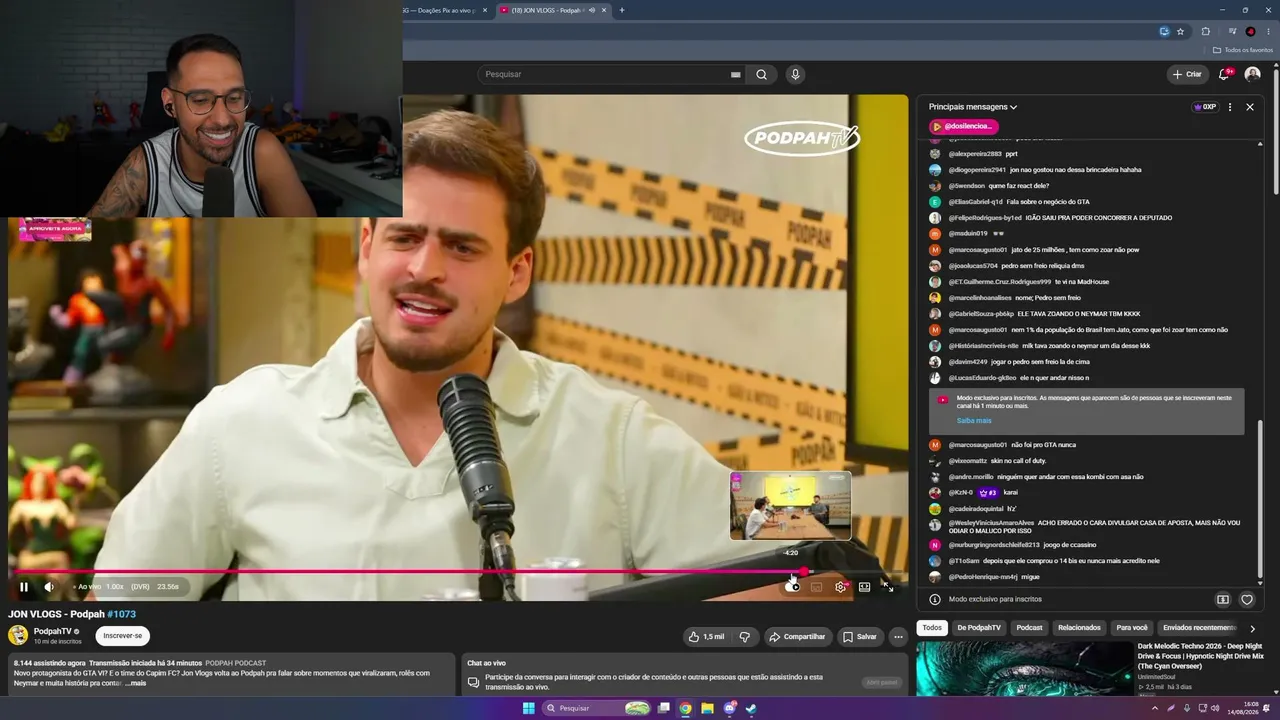Open the live chat options menu
Image resolution: width=1280 pixels, height=720 pixels.
pyautogui.click(x=1230, y=107)
